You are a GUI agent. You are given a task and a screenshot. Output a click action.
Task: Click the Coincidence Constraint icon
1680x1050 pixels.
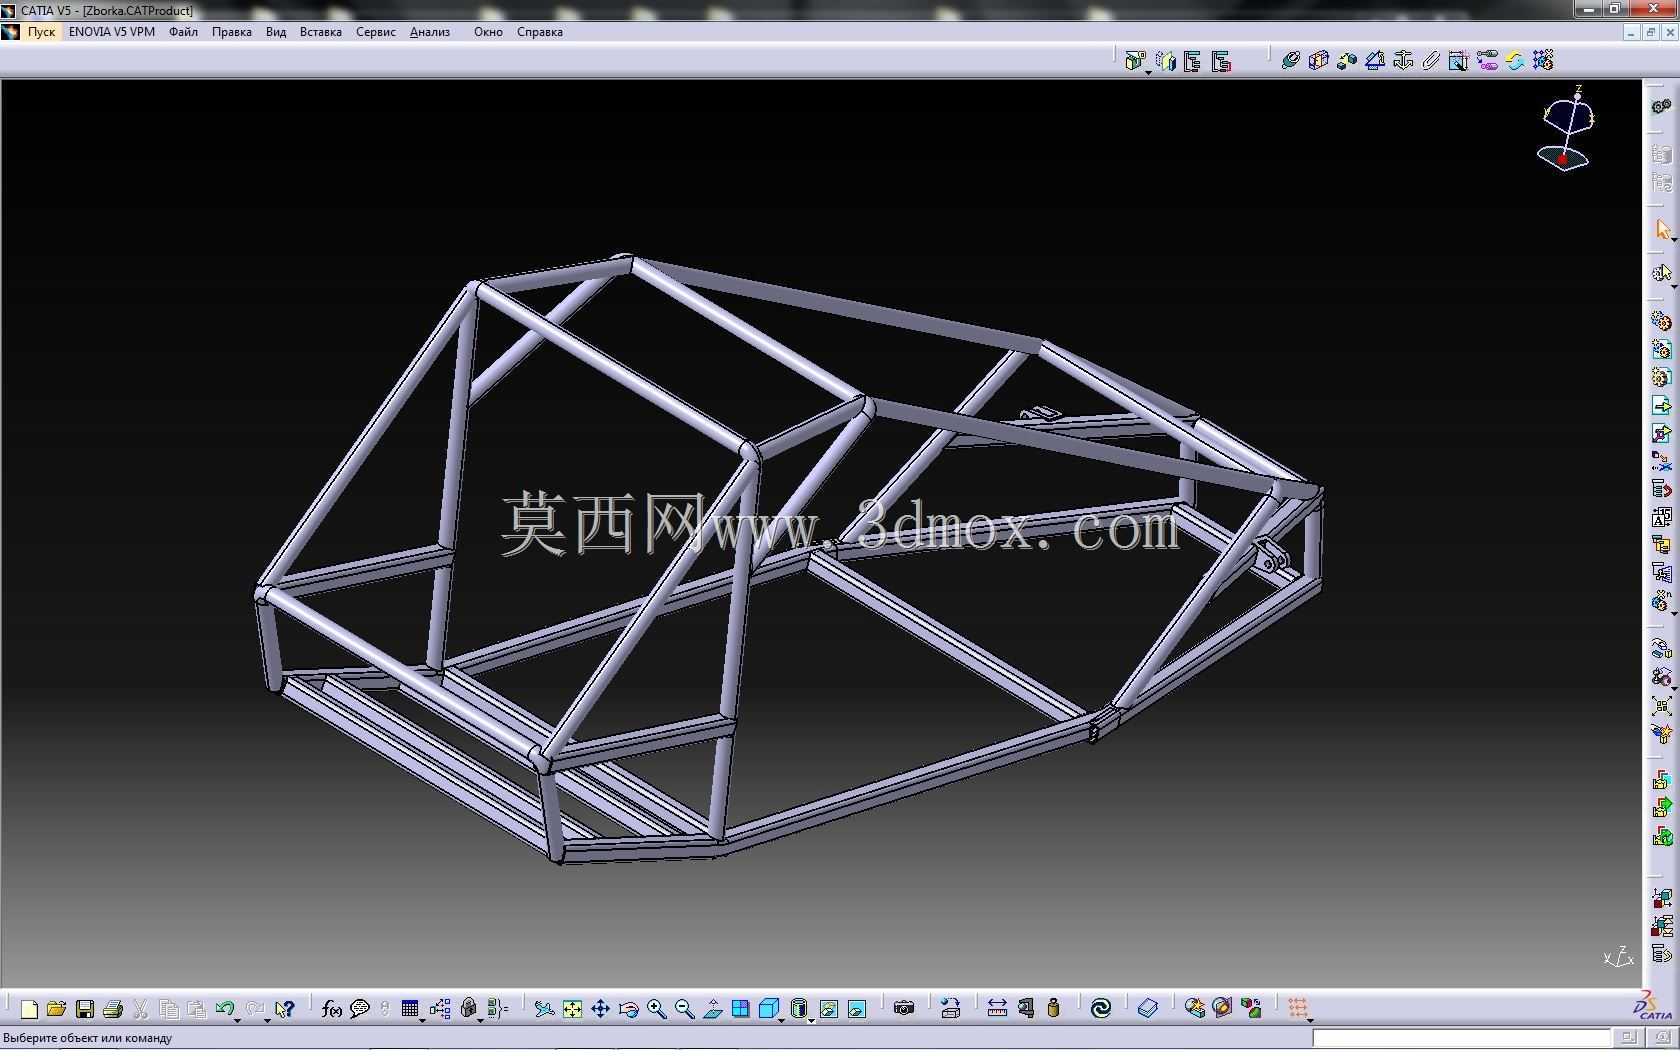(x=1291, y=61)
